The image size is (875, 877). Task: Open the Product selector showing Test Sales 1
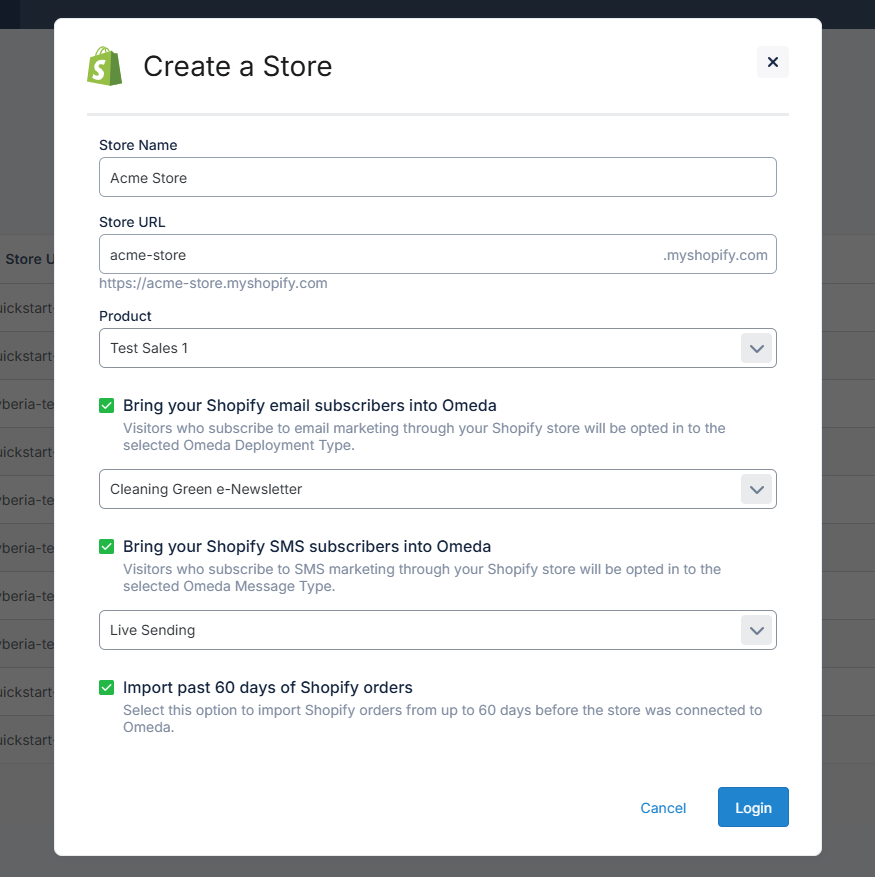pos(437,347)
